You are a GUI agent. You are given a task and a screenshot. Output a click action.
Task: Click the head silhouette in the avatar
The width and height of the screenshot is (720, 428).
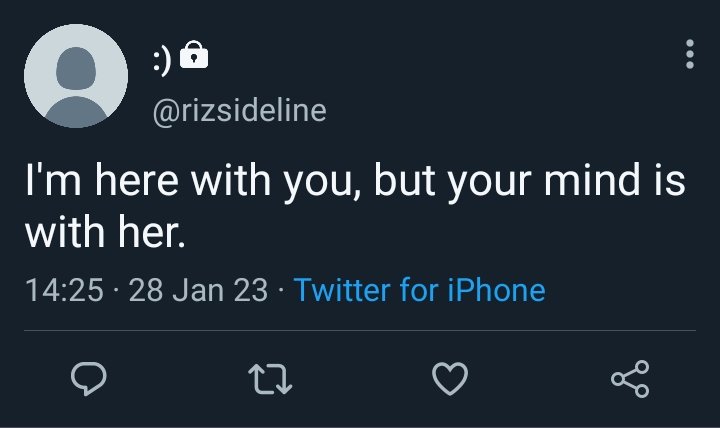76,68
